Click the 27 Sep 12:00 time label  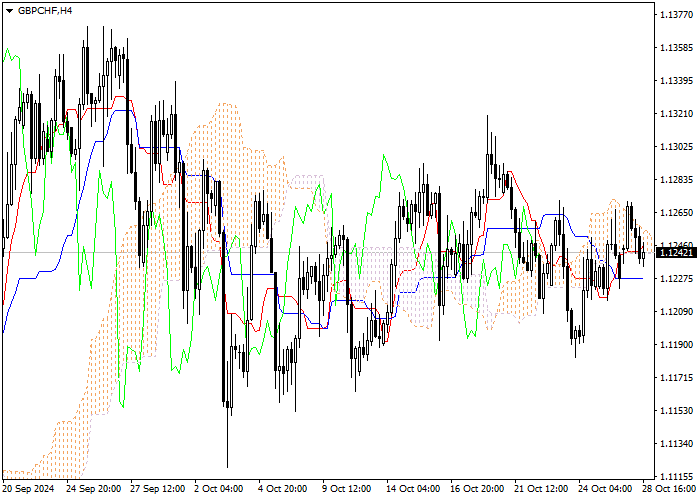click(x=158, y=489)
